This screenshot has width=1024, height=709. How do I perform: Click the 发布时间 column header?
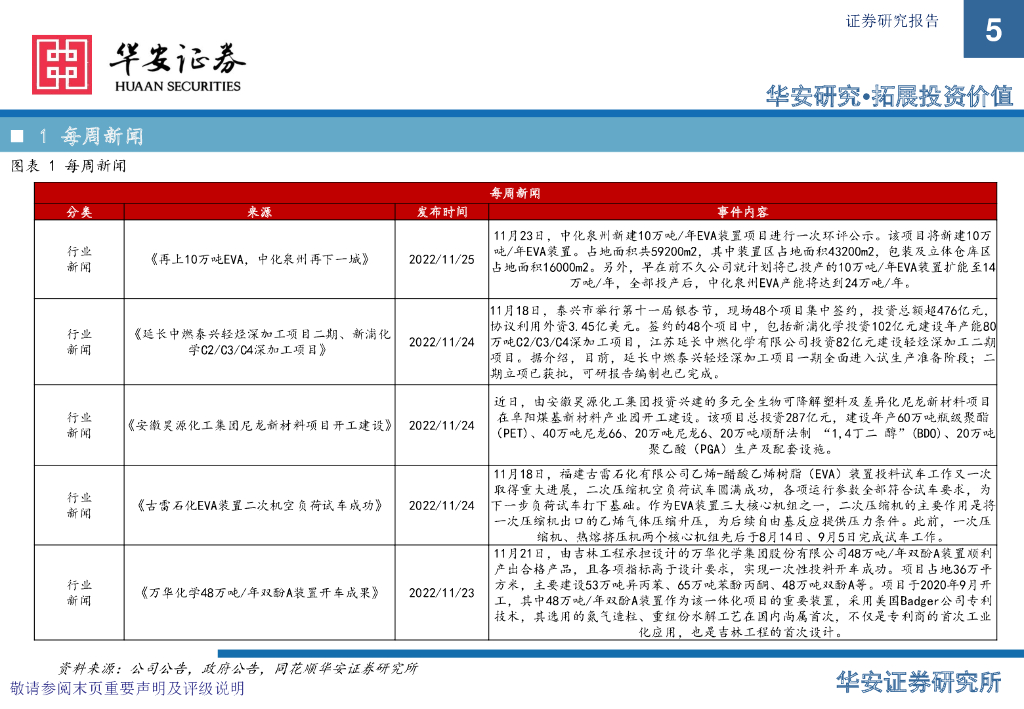[442, 212]
